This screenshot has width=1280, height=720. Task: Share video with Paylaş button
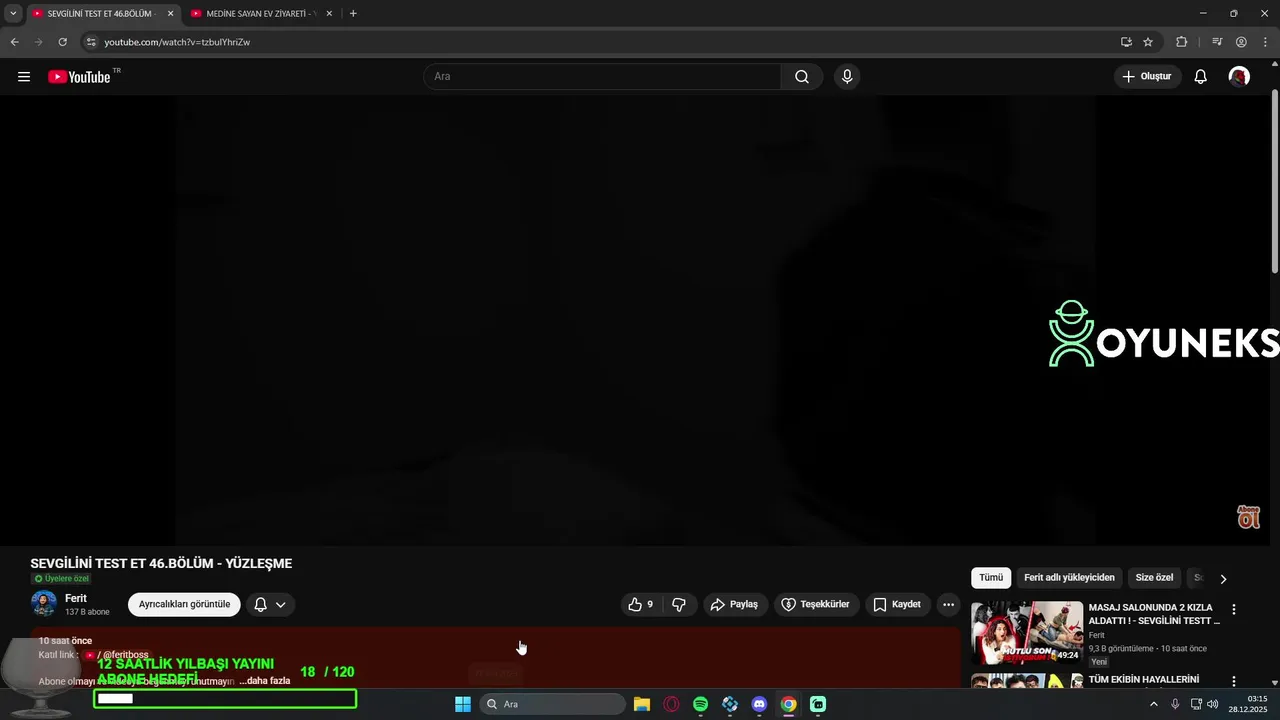point(734,604)
